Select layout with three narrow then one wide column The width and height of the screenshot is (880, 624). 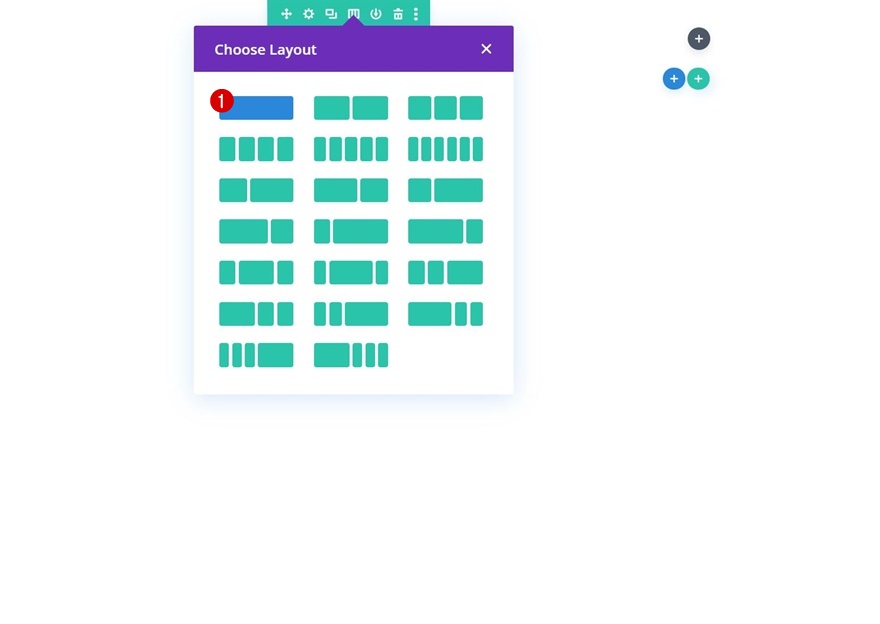(256, 355)
